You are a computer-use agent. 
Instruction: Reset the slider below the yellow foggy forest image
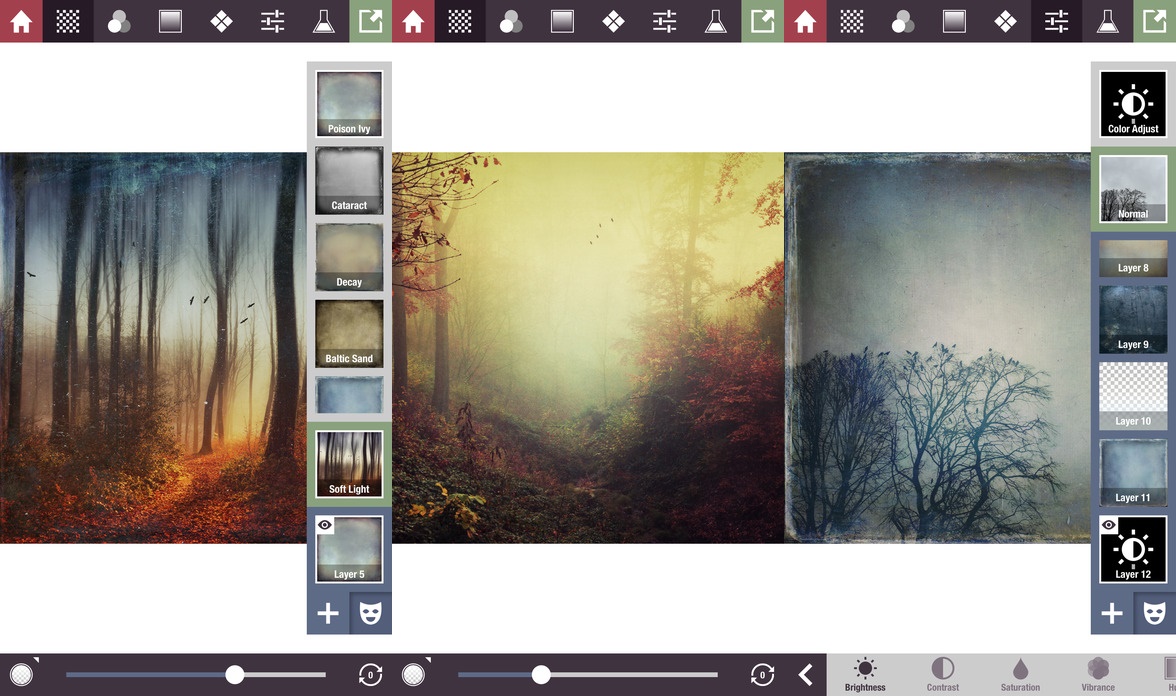762,674
